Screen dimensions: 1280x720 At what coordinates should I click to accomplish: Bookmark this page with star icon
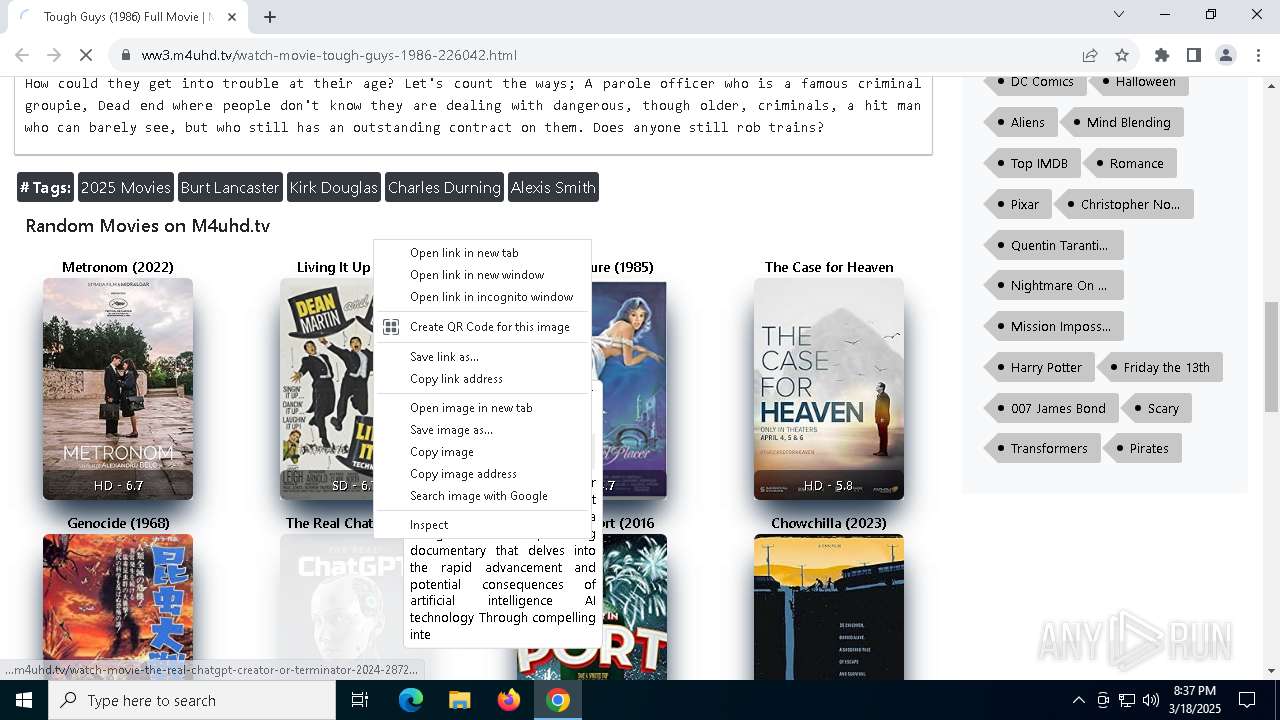pos(1122,55)
